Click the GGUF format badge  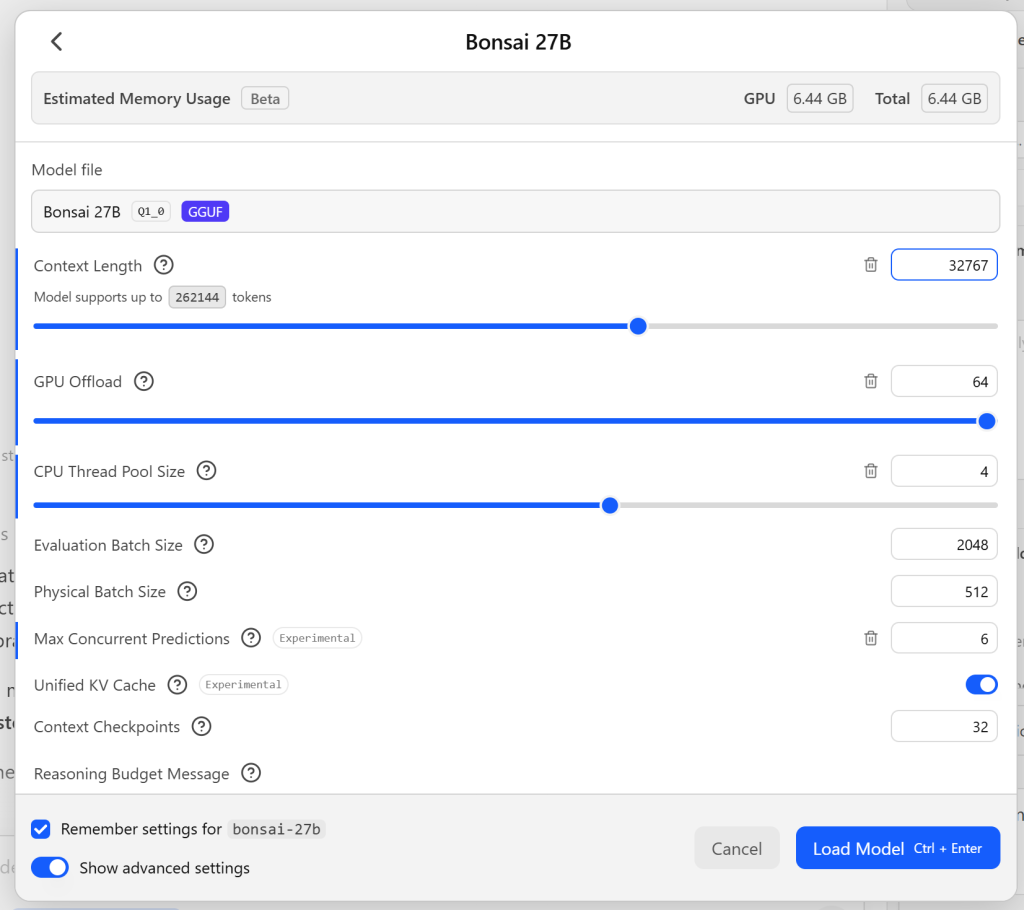(x=205, y=212)
